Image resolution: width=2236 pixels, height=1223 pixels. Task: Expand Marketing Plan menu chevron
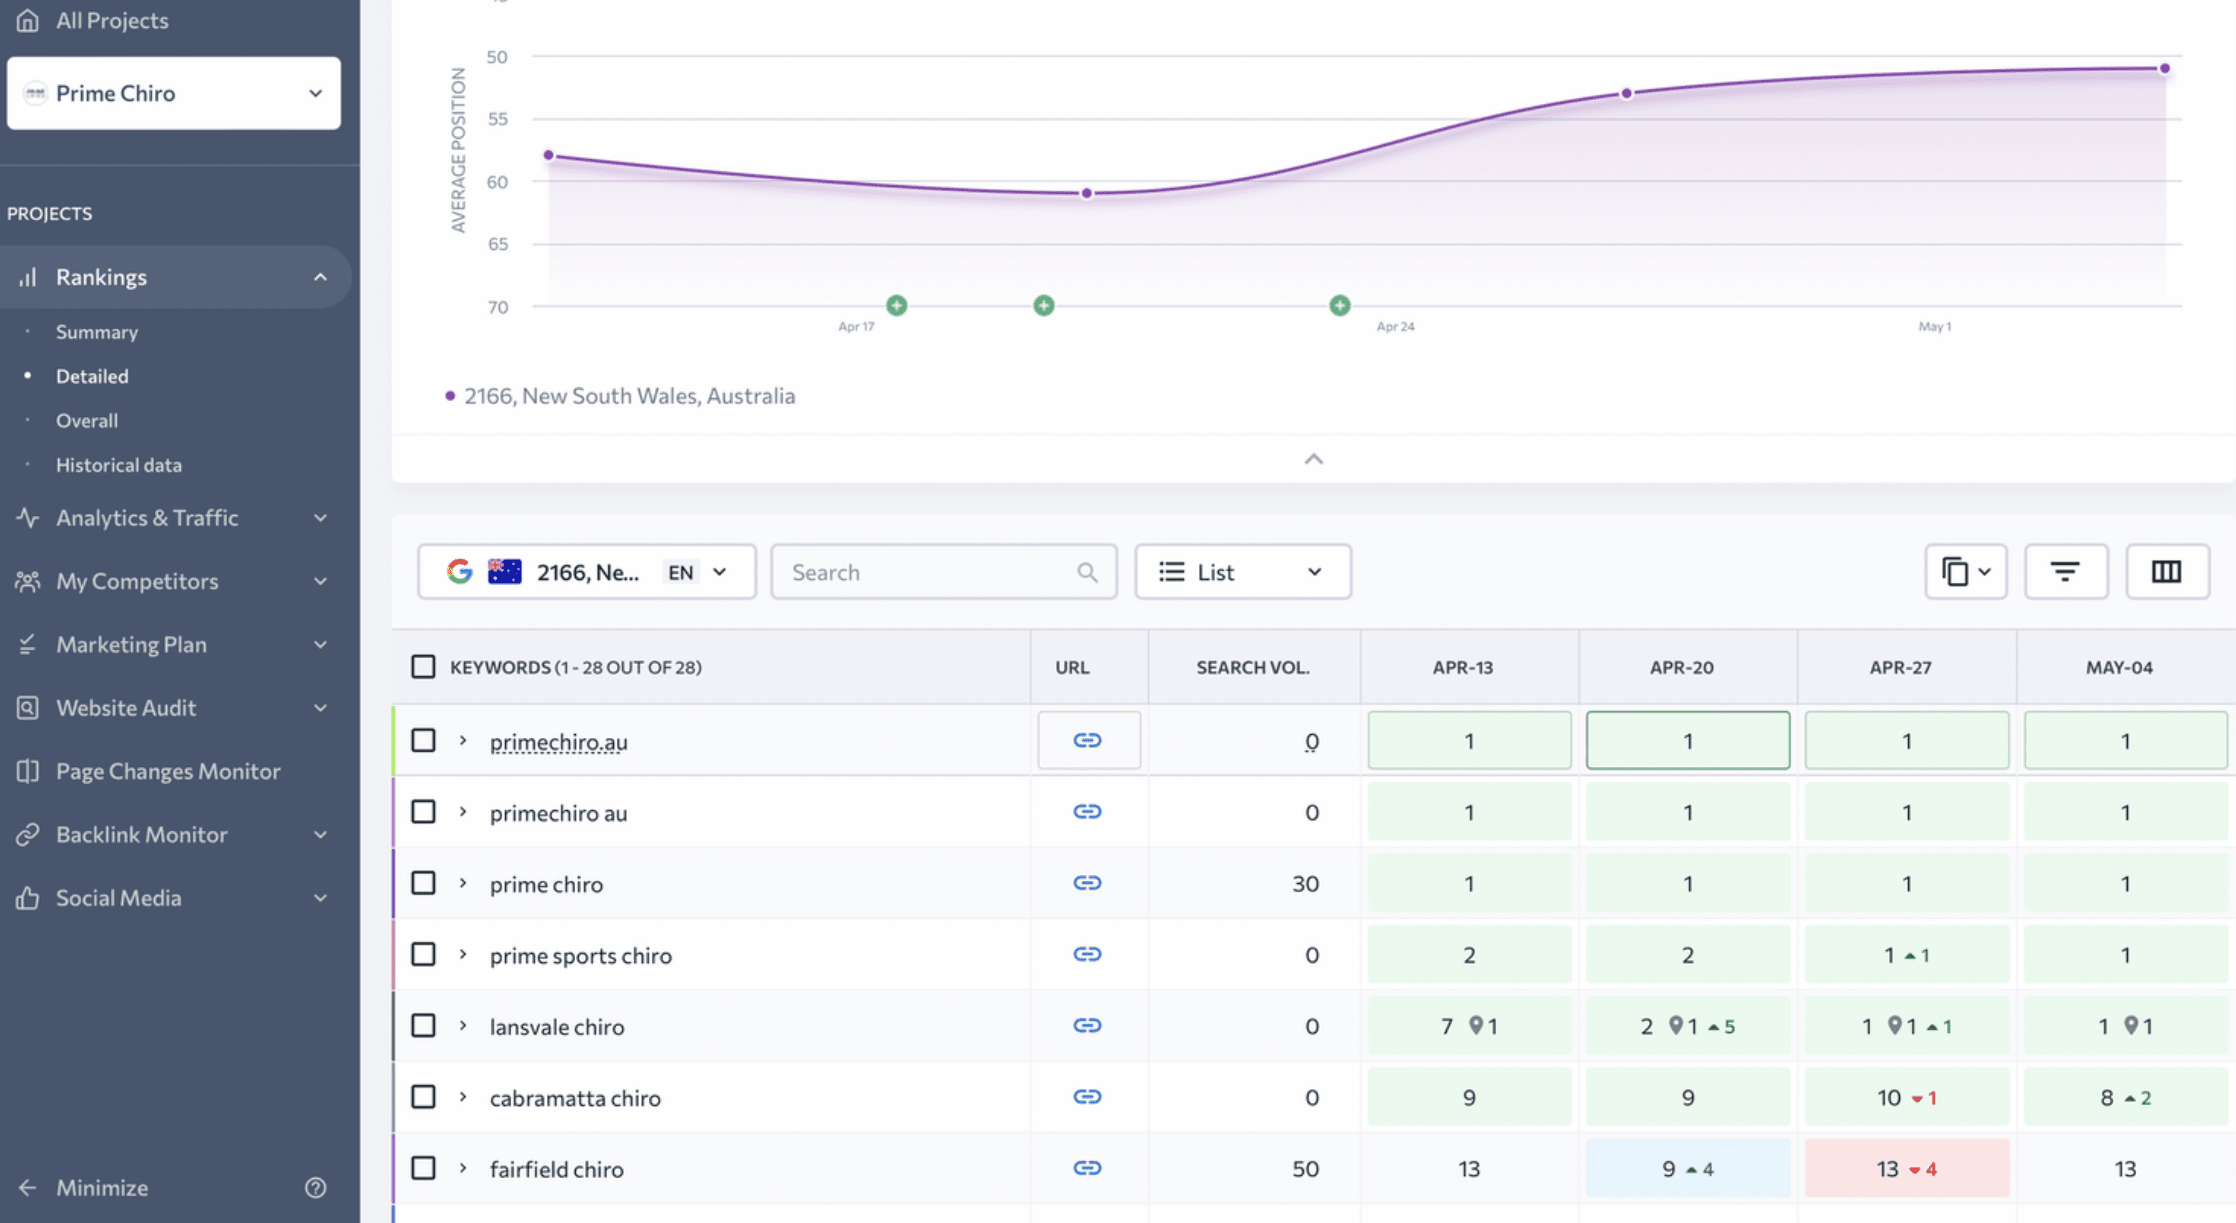click(x=320, y=644)
